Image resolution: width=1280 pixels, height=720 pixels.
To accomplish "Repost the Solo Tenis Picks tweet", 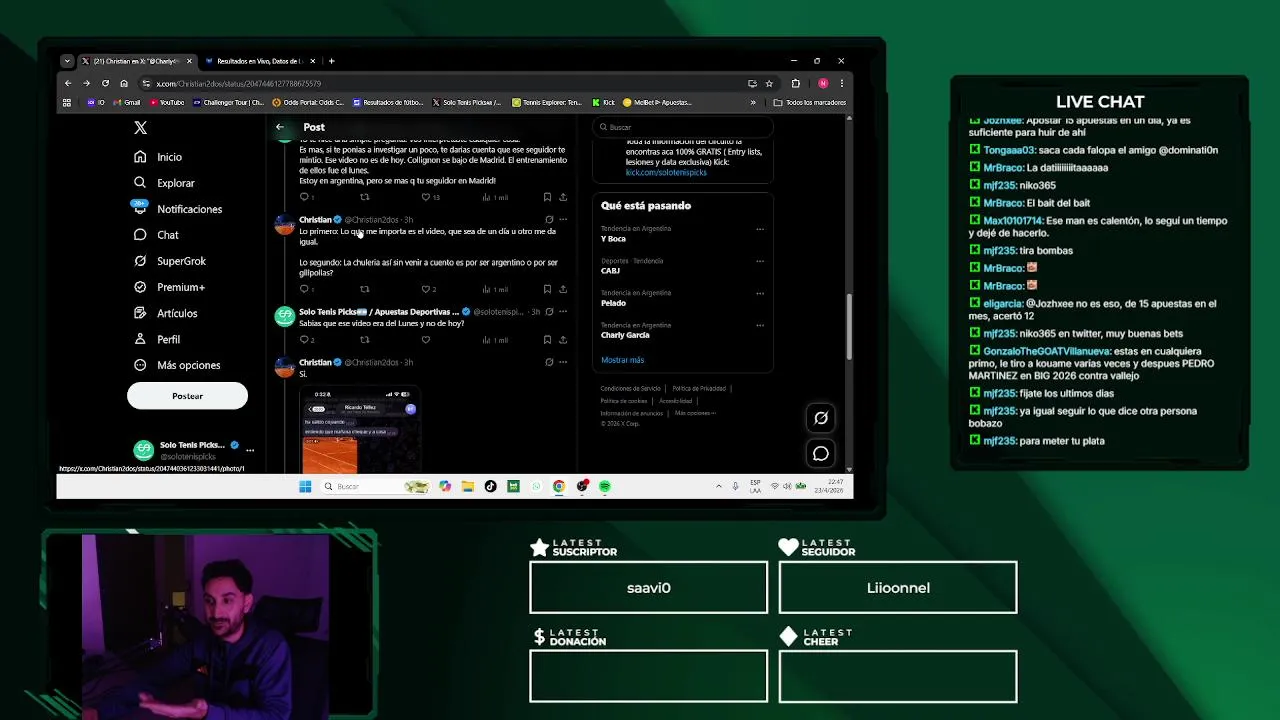I will (x=364, y=340).
